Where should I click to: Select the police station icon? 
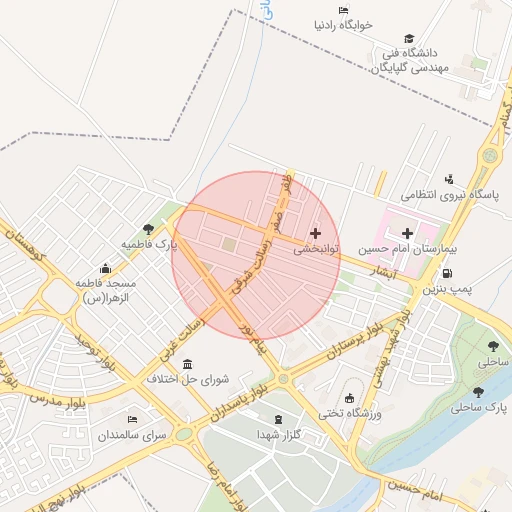[449, 180]
